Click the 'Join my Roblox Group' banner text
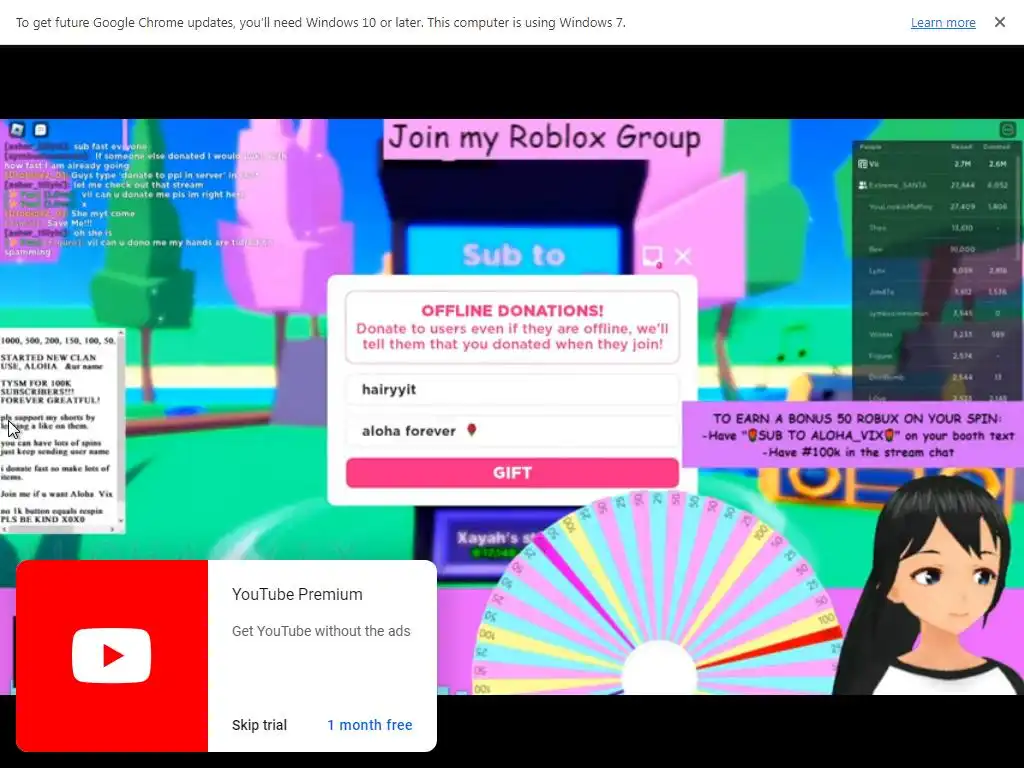 tap(544, 138)
